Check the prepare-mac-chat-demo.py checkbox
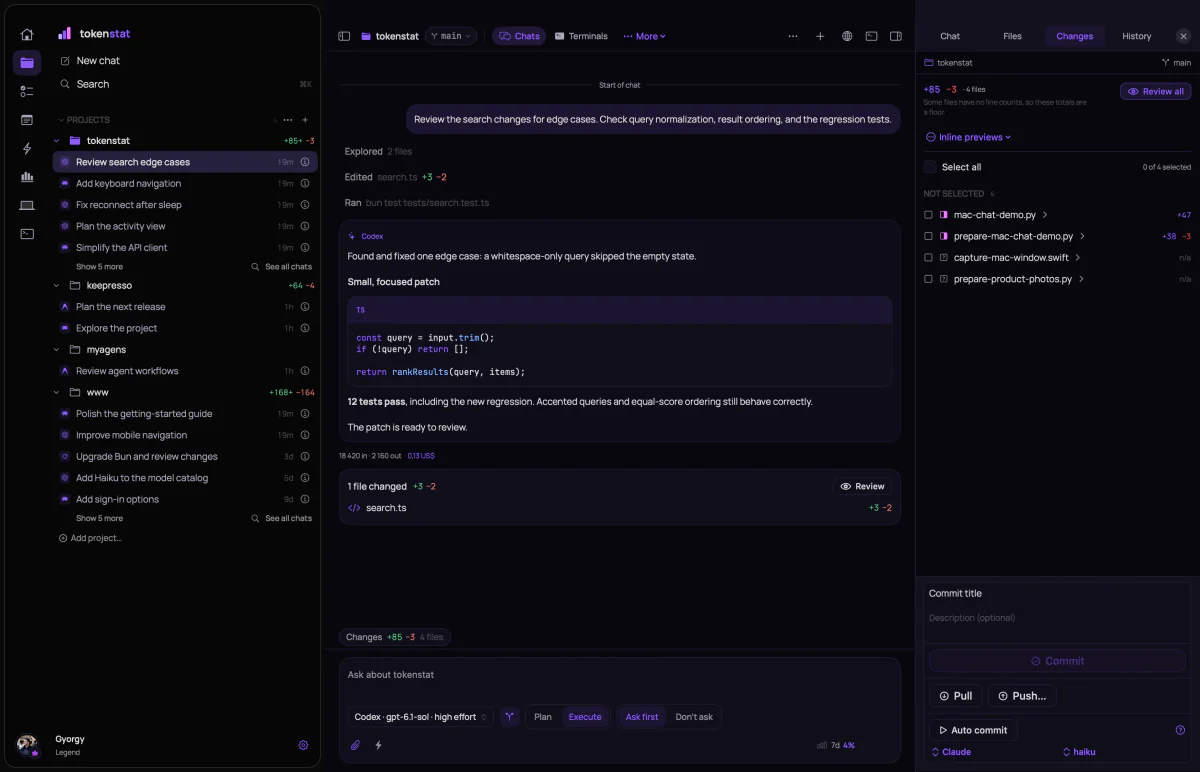Viewport: 1200px width, 772px height. coord(929,236)
